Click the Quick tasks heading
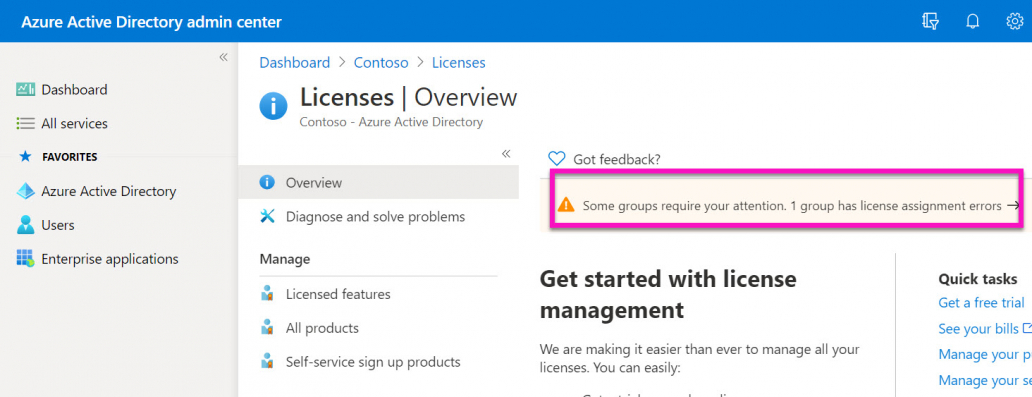 [977, 279]
